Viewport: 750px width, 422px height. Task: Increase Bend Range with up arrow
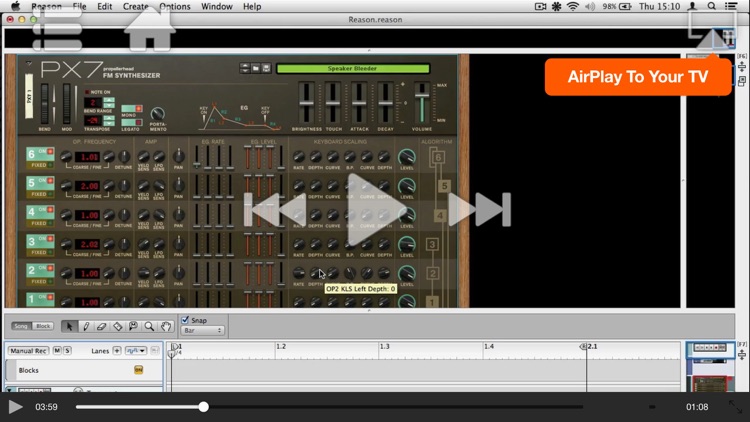(x=109, y=100)
